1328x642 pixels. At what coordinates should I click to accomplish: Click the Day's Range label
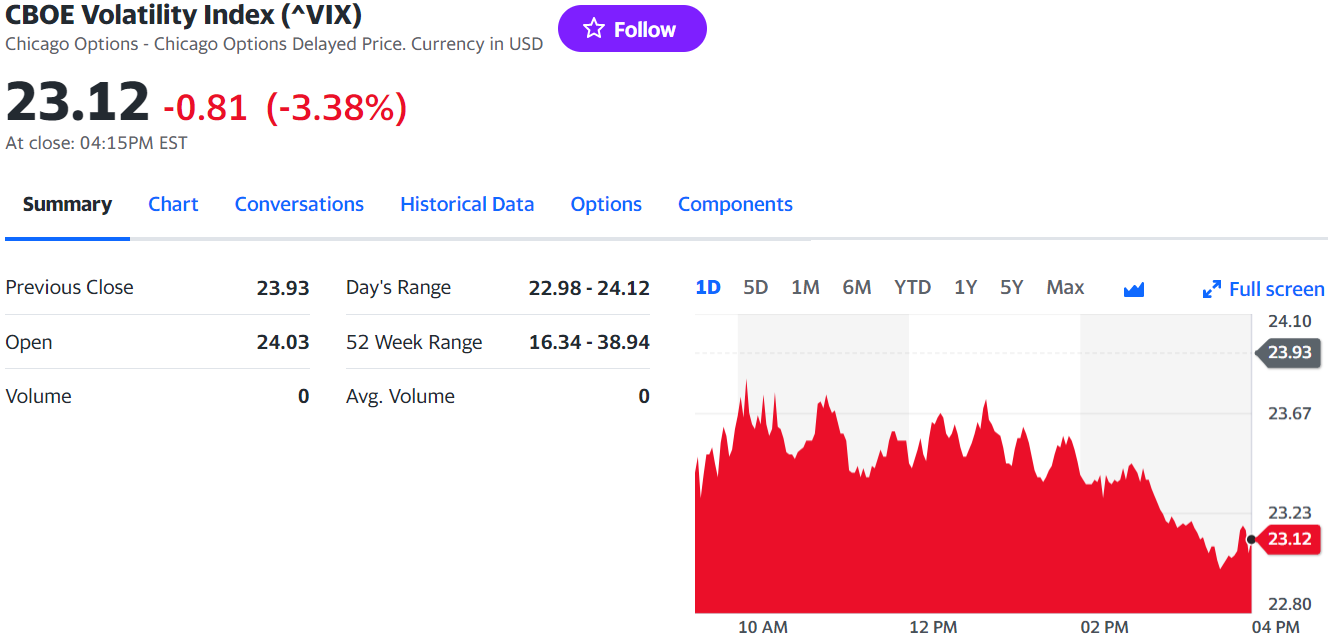click(398, 288)
